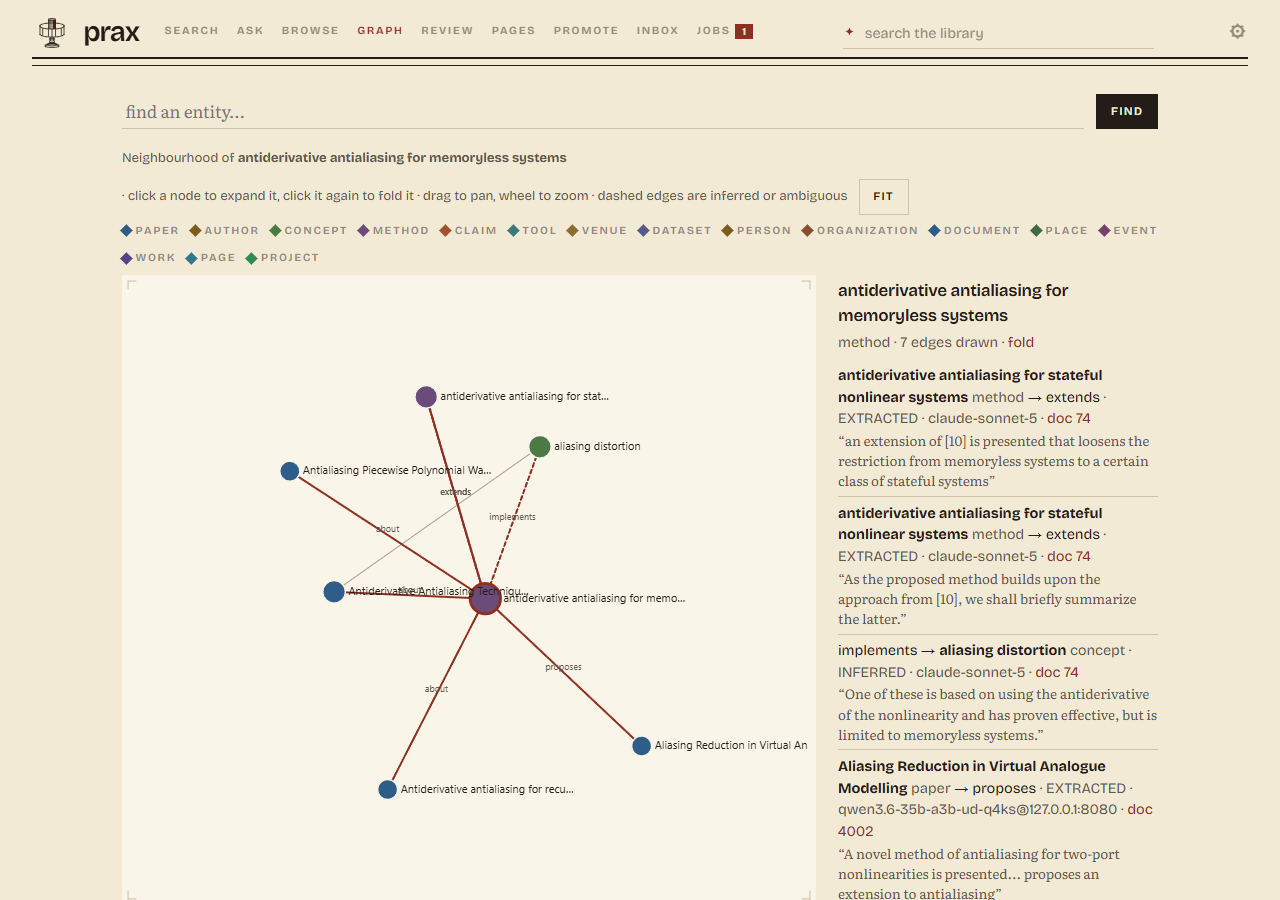The height and width of the screenshot is (900, 1280).
Task: Open the INBOX nav item
Action: pyautogui.click(x=657, y=31)
